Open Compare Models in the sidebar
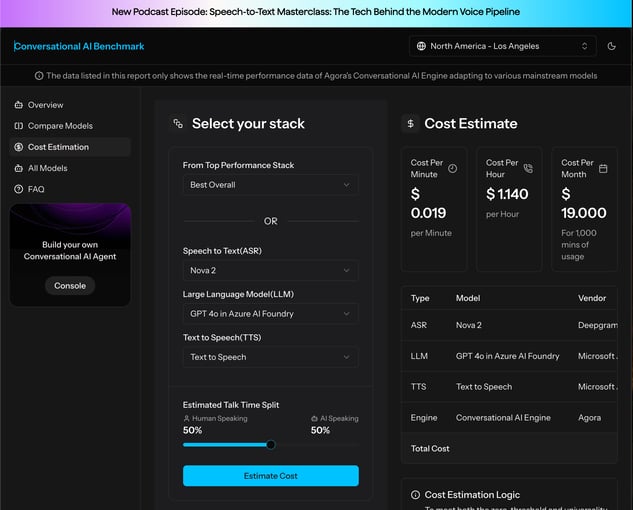The image size is (633, 510). (70, 126)
